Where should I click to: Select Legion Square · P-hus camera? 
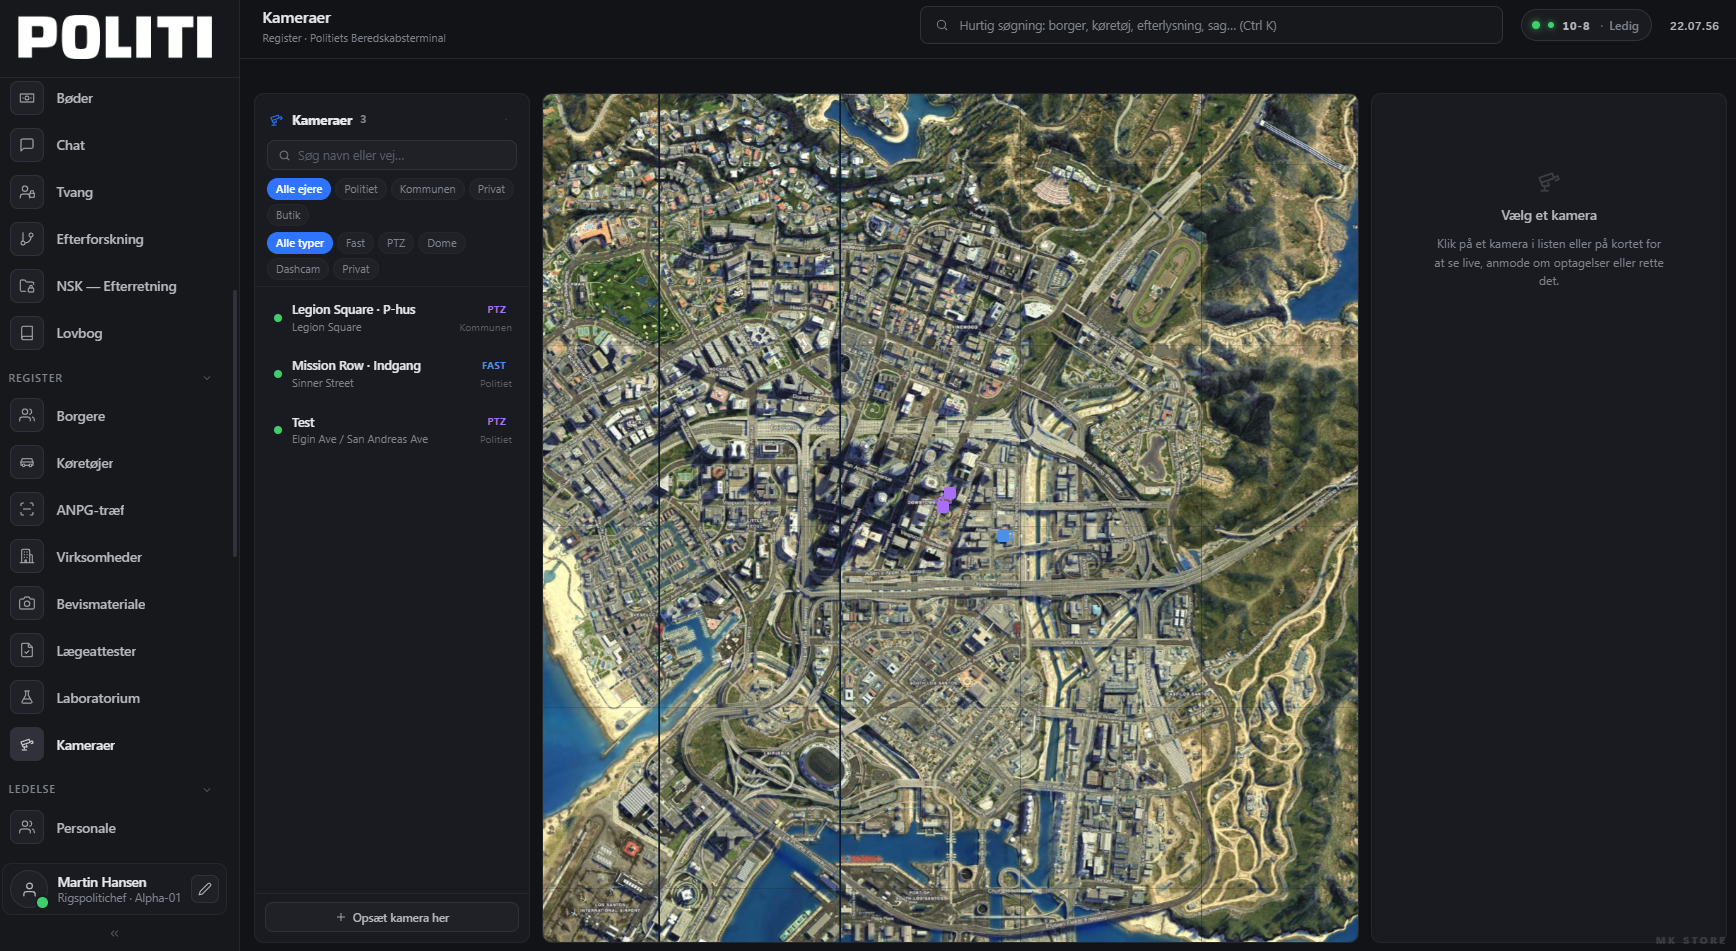392,318
